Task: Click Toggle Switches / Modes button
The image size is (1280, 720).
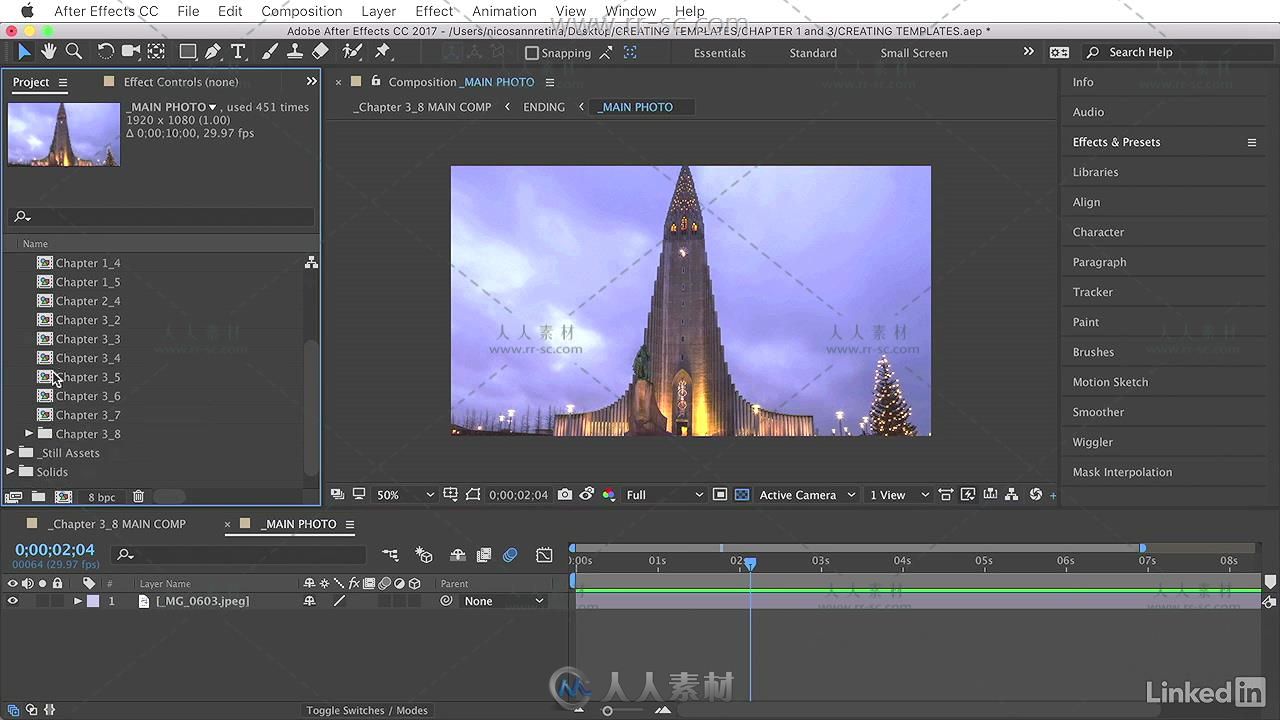Action: [x=367, y=711]
